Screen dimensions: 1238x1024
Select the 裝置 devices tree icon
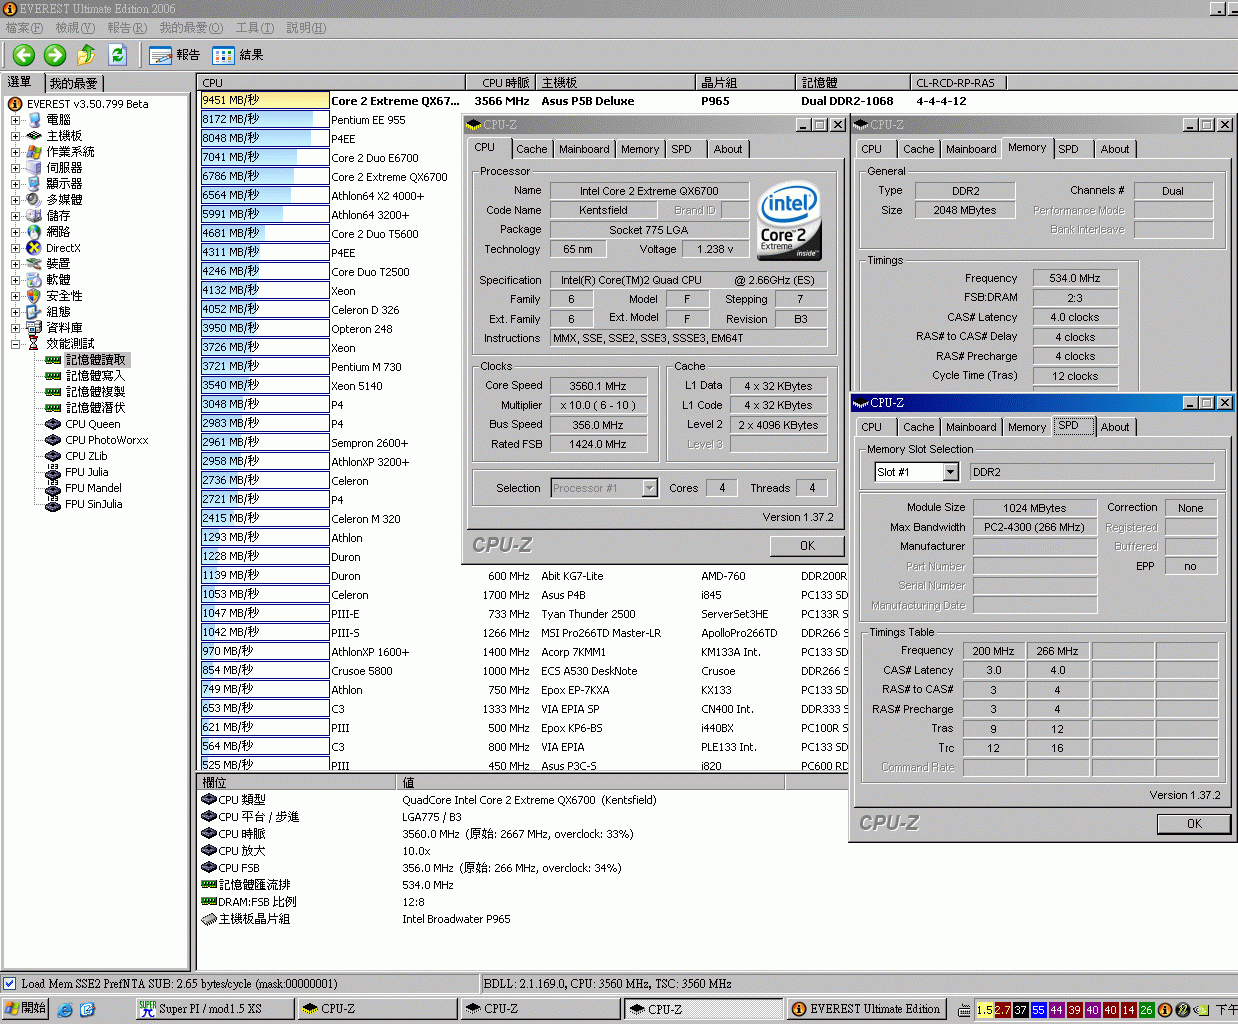pyautogui.click(x=34, y=264)
